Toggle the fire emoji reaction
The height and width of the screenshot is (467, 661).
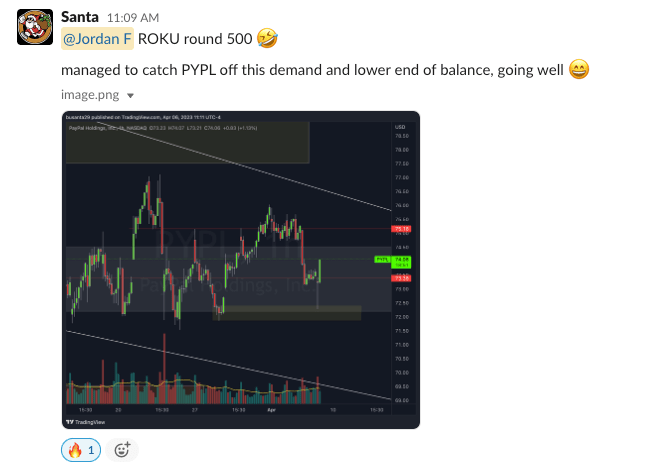[x=83, y=450]
